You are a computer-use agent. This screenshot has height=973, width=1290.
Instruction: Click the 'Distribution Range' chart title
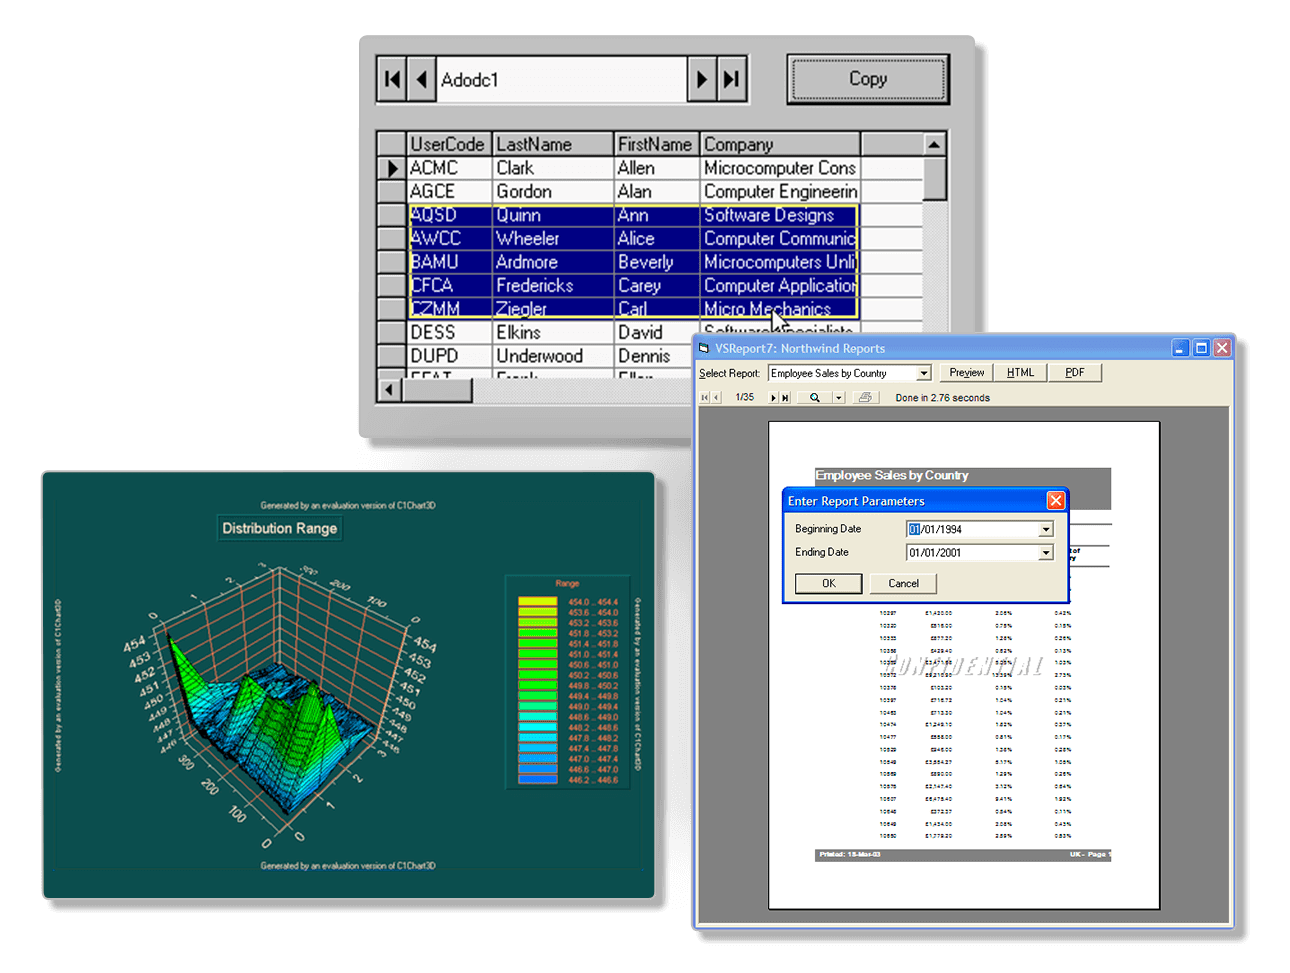tap(280, 528)
